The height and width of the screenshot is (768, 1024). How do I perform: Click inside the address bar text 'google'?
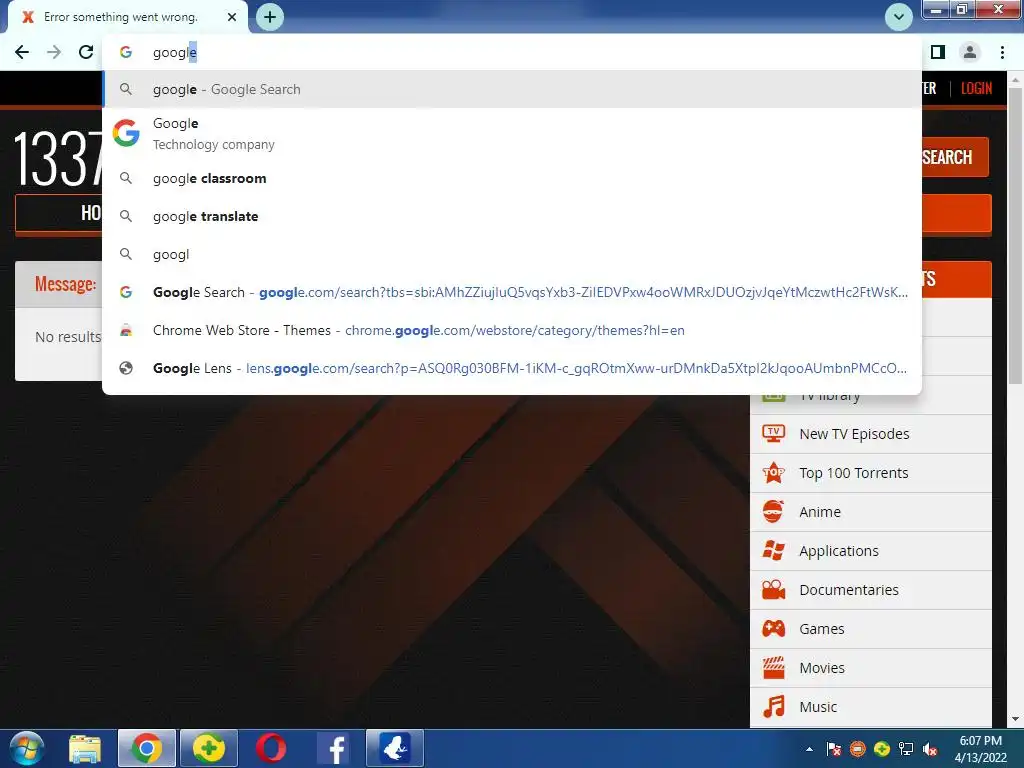click(x=174, y=52)
